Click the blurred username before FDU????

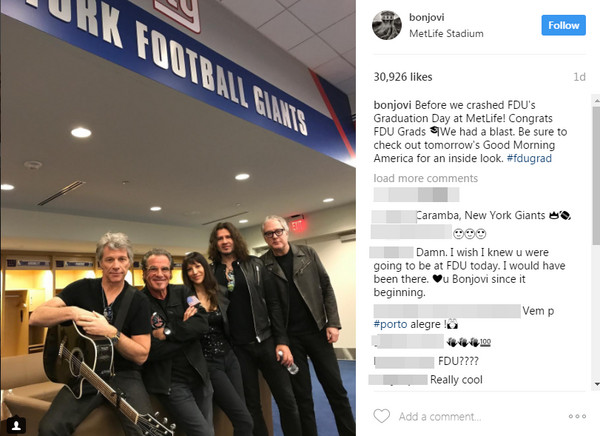[x=404, y=362]
